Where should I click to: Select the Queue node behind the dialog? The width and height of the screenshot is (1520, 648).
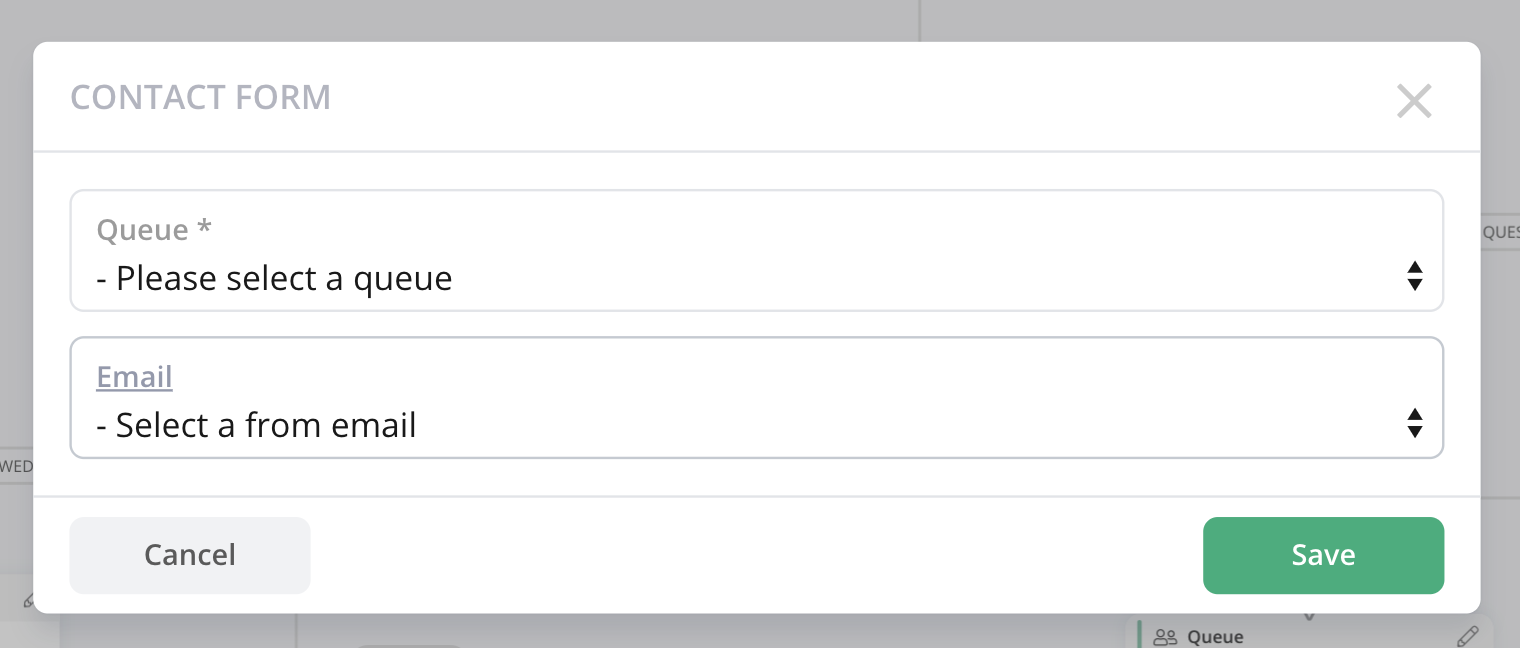1312,634
